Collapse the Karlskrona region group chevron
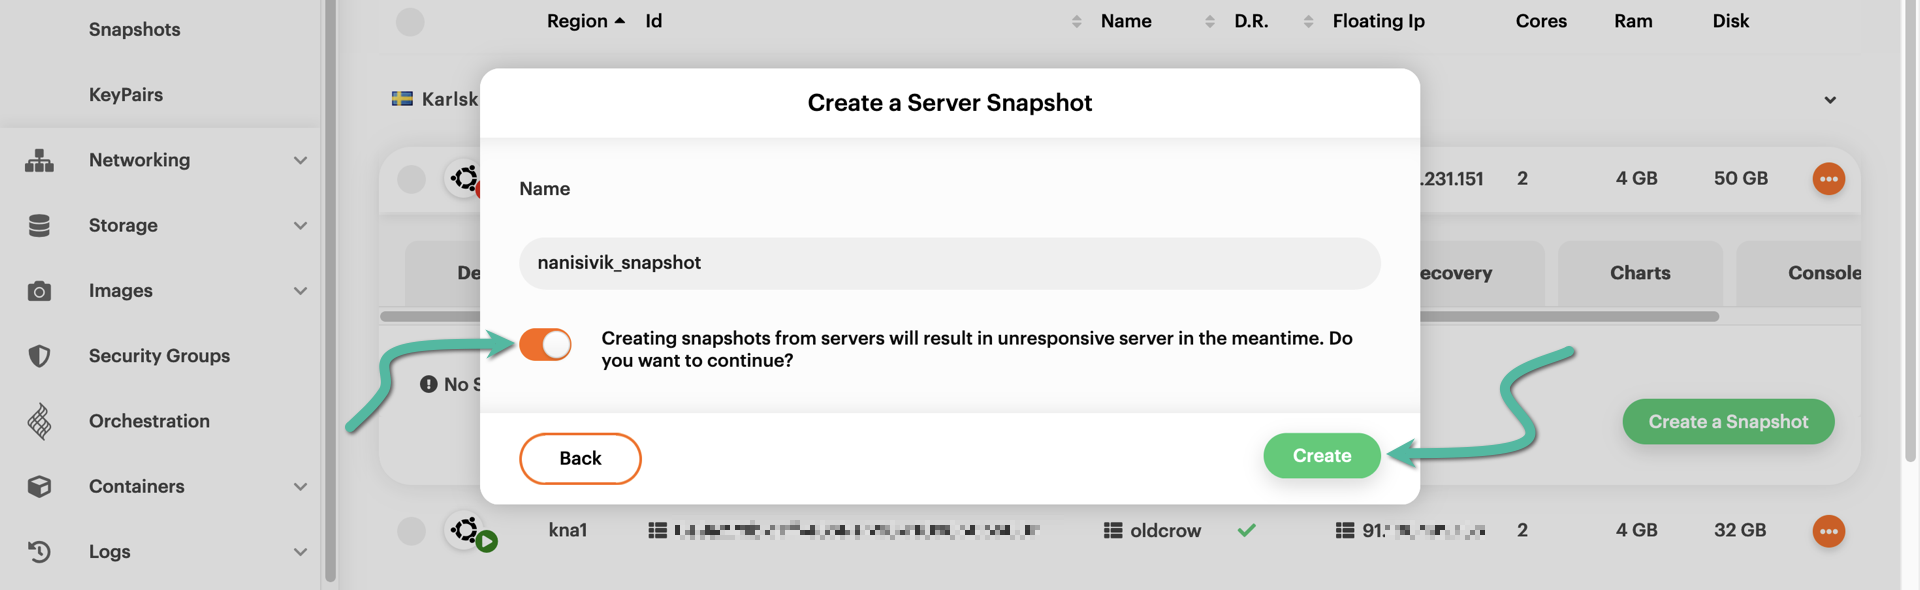 (x=1829, y=100)
